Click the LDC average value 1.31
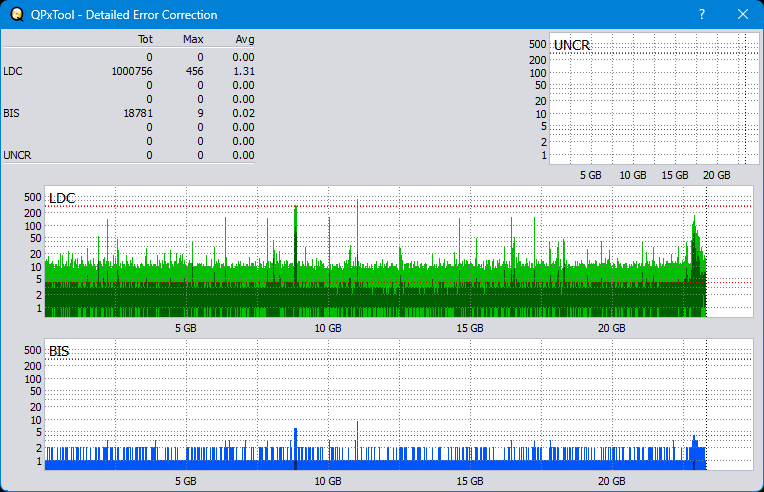The height and width of the screenshot is (492, 764). pos(244,71)
